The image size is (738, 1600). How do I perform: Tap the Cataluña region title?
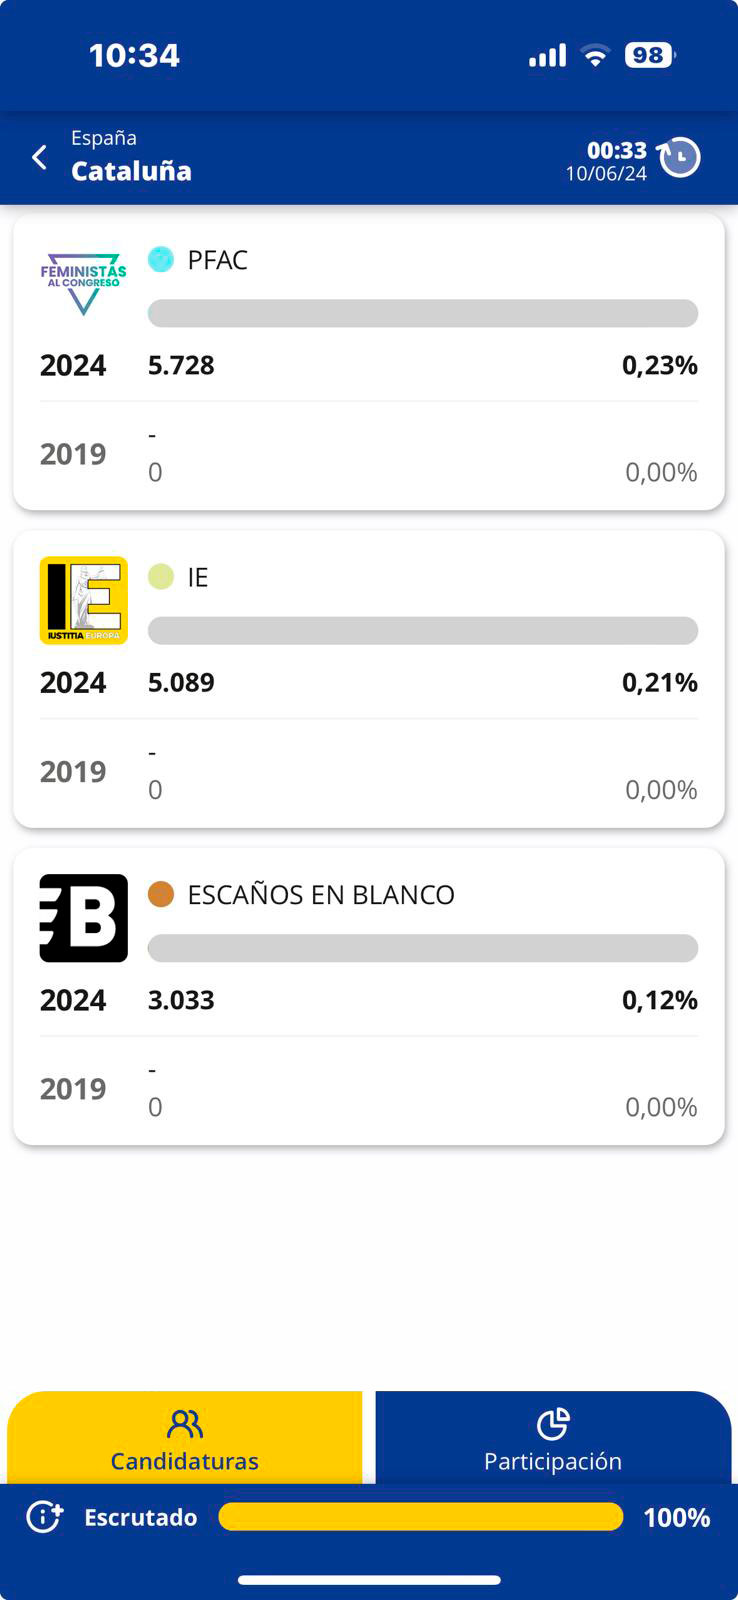coord(131,171)
